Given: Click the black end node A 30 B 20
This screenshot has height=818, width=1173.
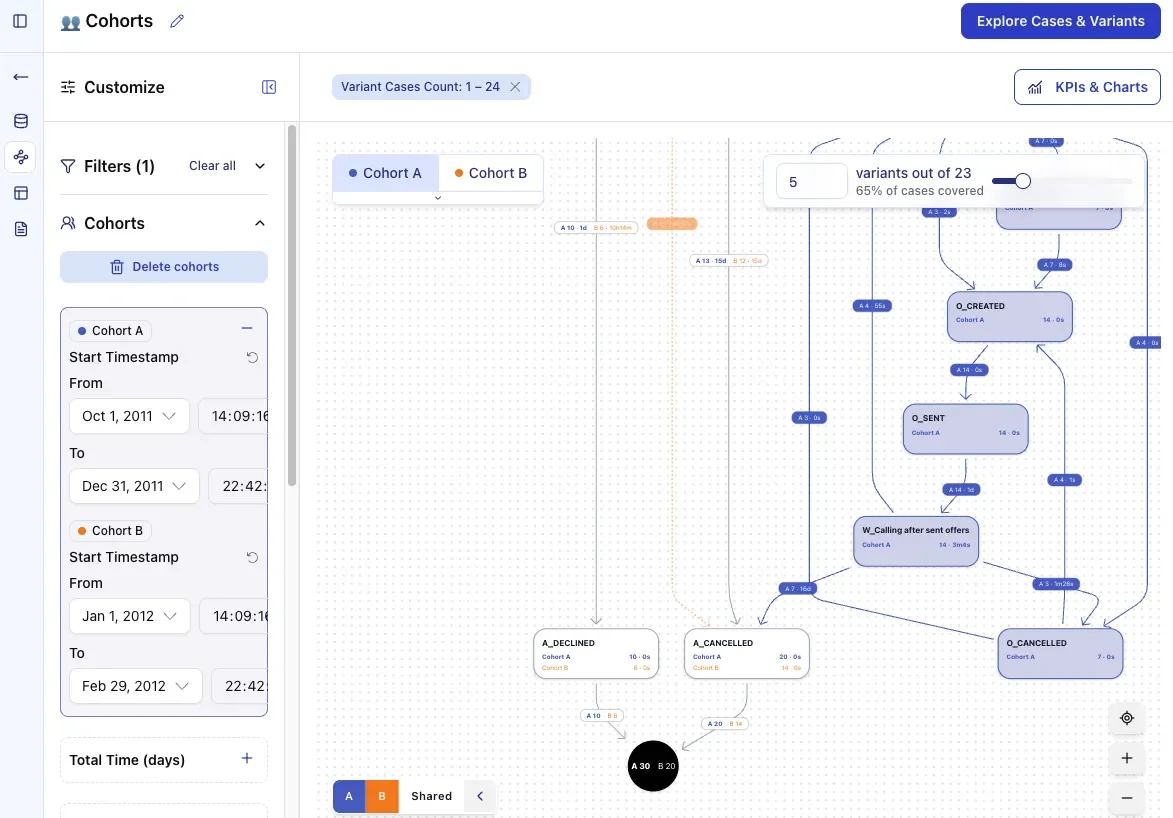Looking at the screenshot, I should click(x=653, y=766).
